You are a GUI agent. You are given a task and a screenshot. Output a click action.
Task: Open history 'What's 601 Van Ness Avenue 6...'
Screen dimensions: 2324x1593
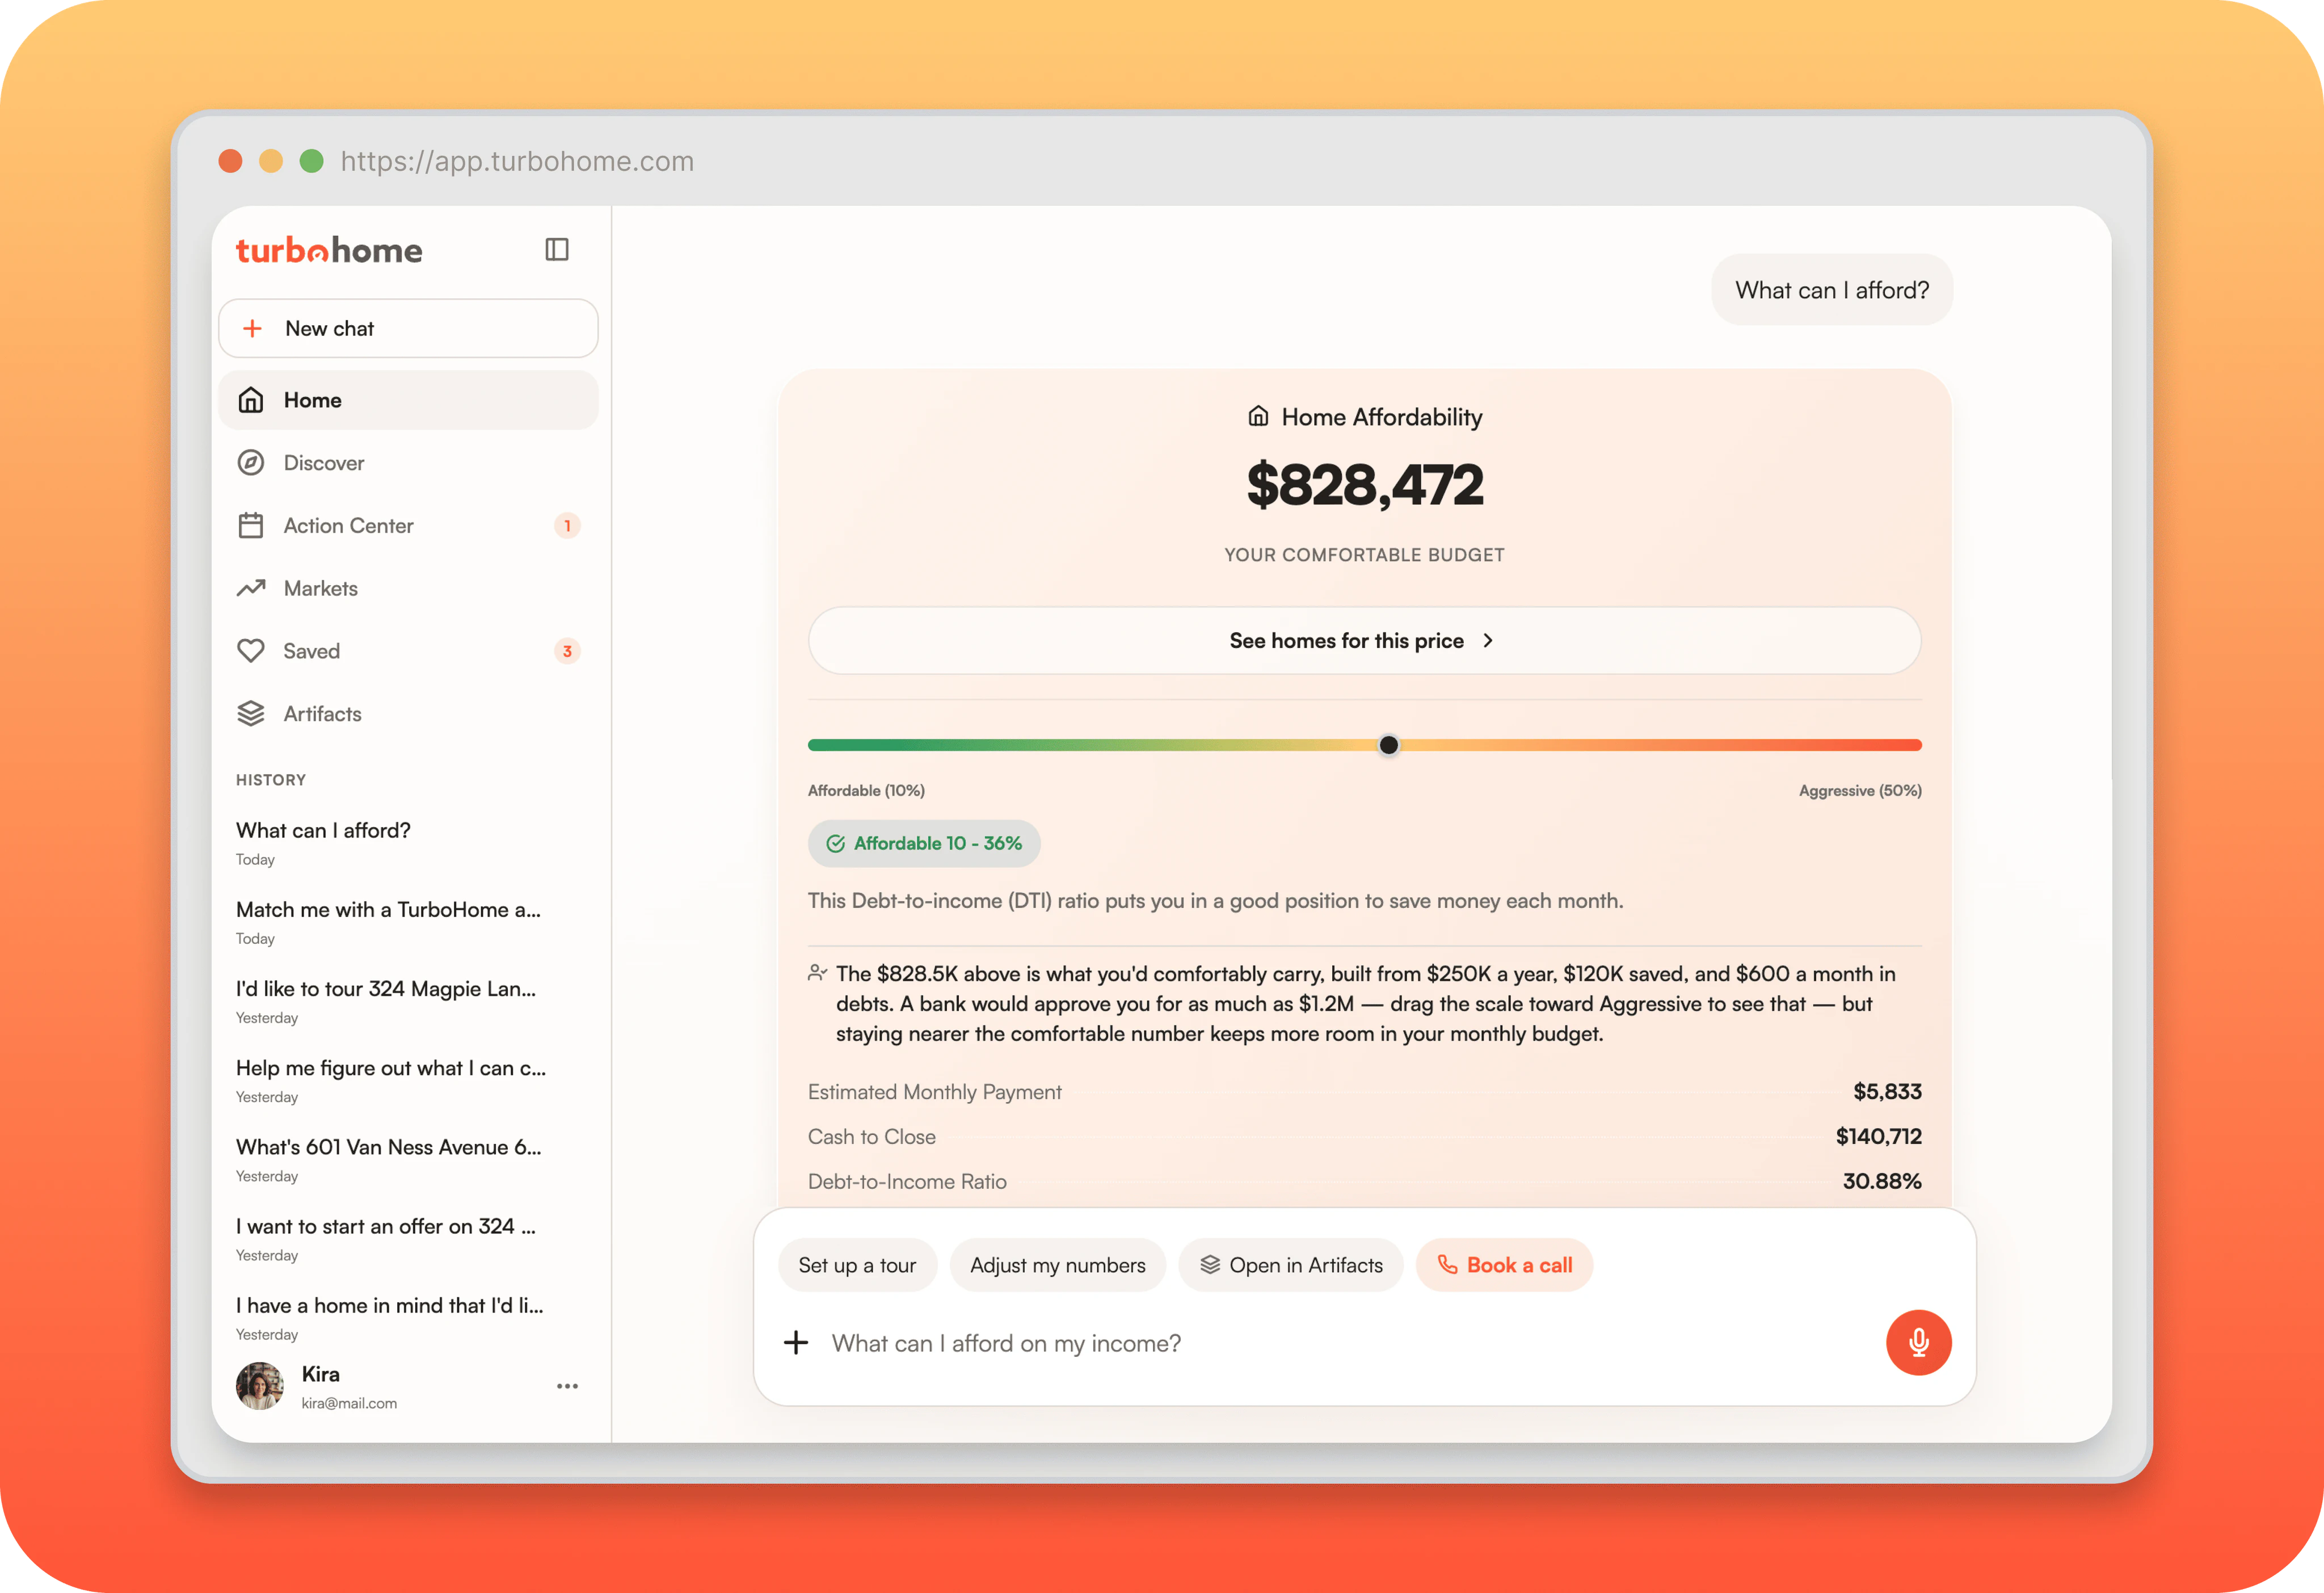[408, 1159]
